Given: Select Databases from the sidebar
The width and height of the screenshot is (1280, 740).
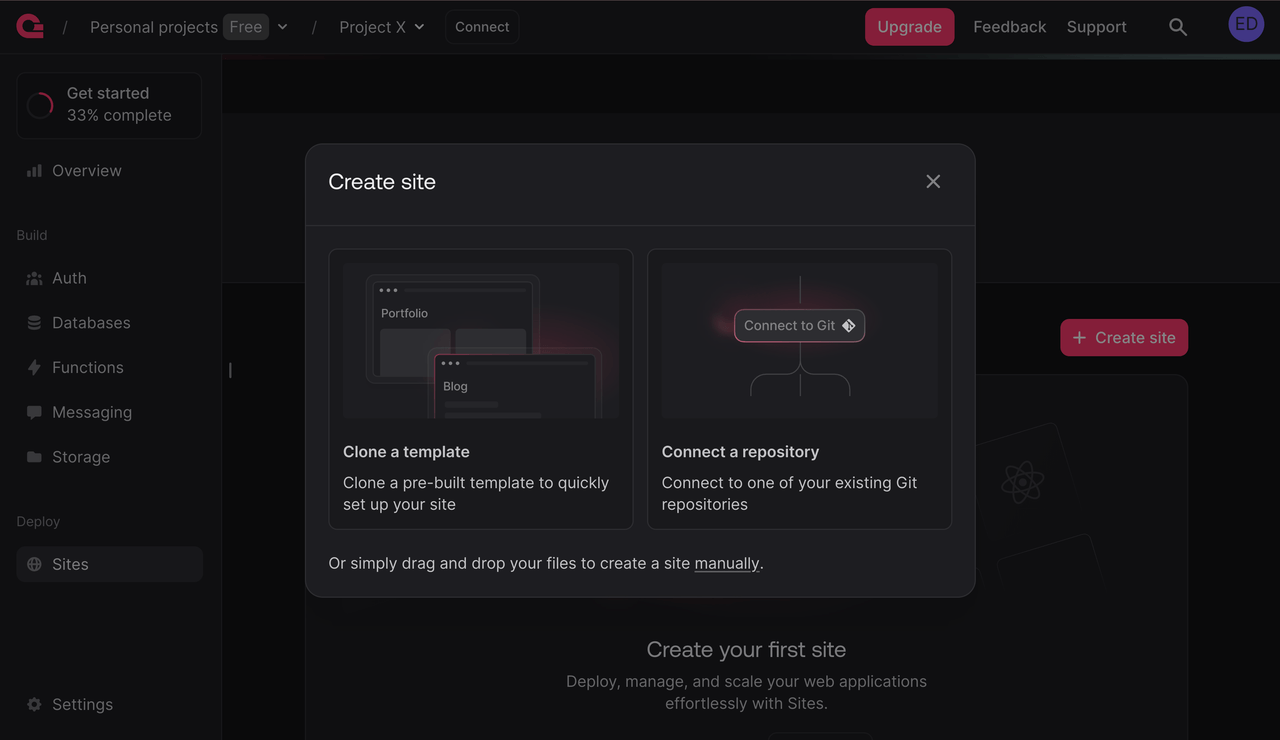Looking at the screenshot, I should (91, 322).
